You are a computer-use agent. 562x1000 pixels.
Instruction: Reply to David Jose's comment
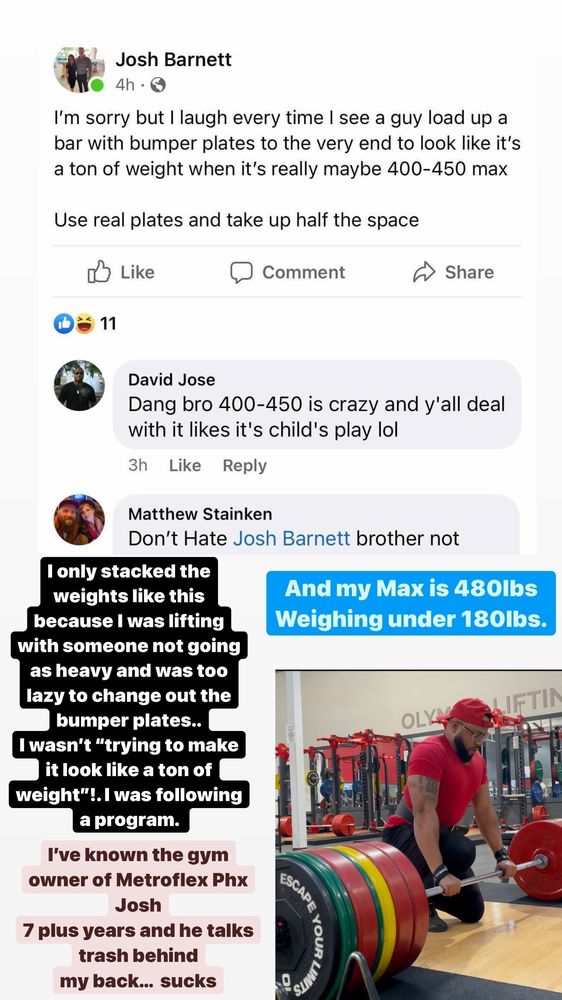coord(244,466)
